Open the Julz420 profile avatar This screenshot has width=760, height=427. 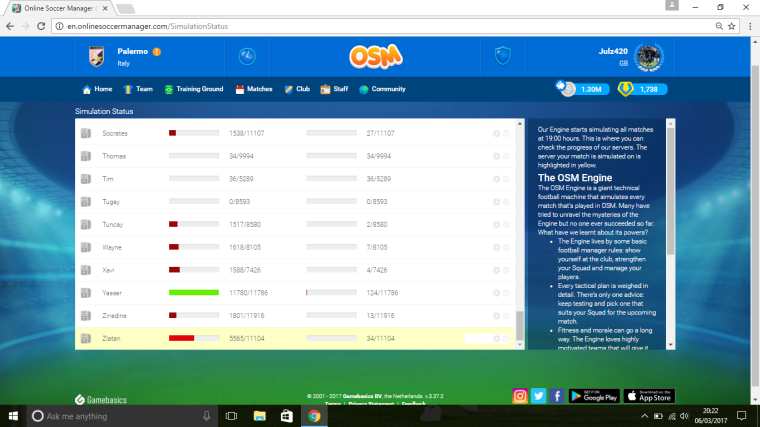[649, 57]
